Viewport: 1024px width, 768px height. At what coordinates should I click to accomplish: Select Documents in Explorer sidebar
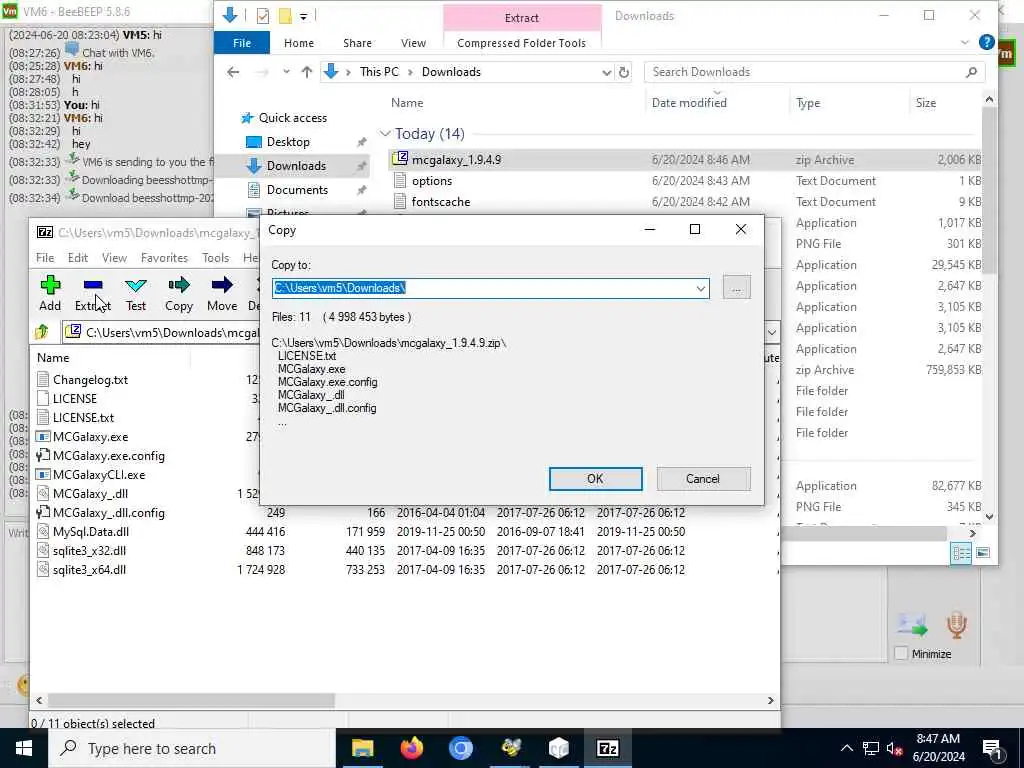point(297,190)
